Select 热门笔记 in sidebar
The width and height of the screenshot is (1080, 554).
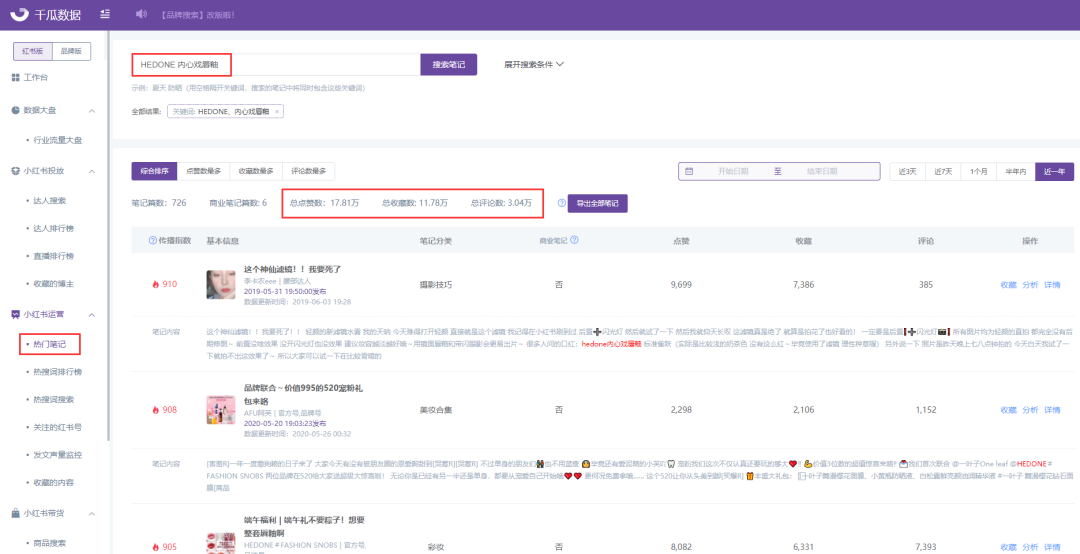pyautogui.click(x=50, y=344)
